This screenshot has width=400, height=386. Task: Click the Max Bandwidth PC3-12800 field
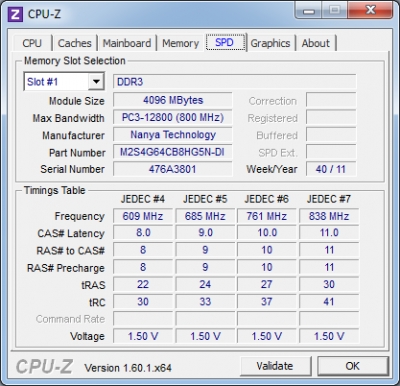click(x=173, y=117)
